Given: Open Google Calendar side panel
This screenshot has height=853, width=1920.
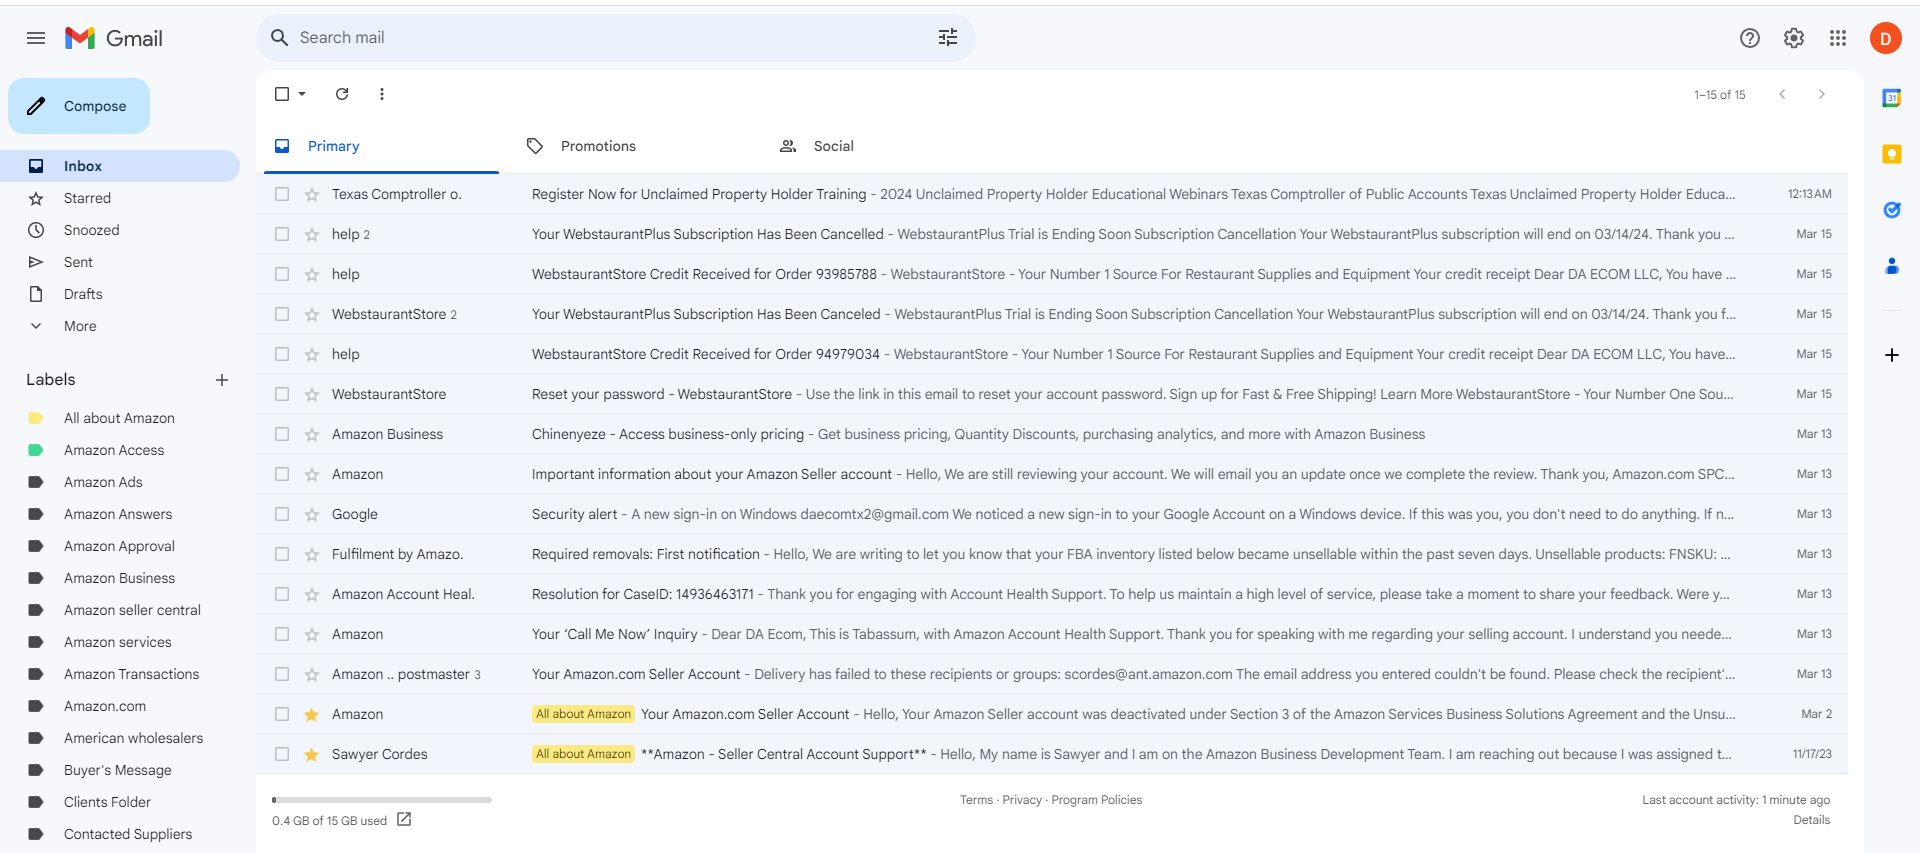Looking at the screenshot, I should (1892, 98).
